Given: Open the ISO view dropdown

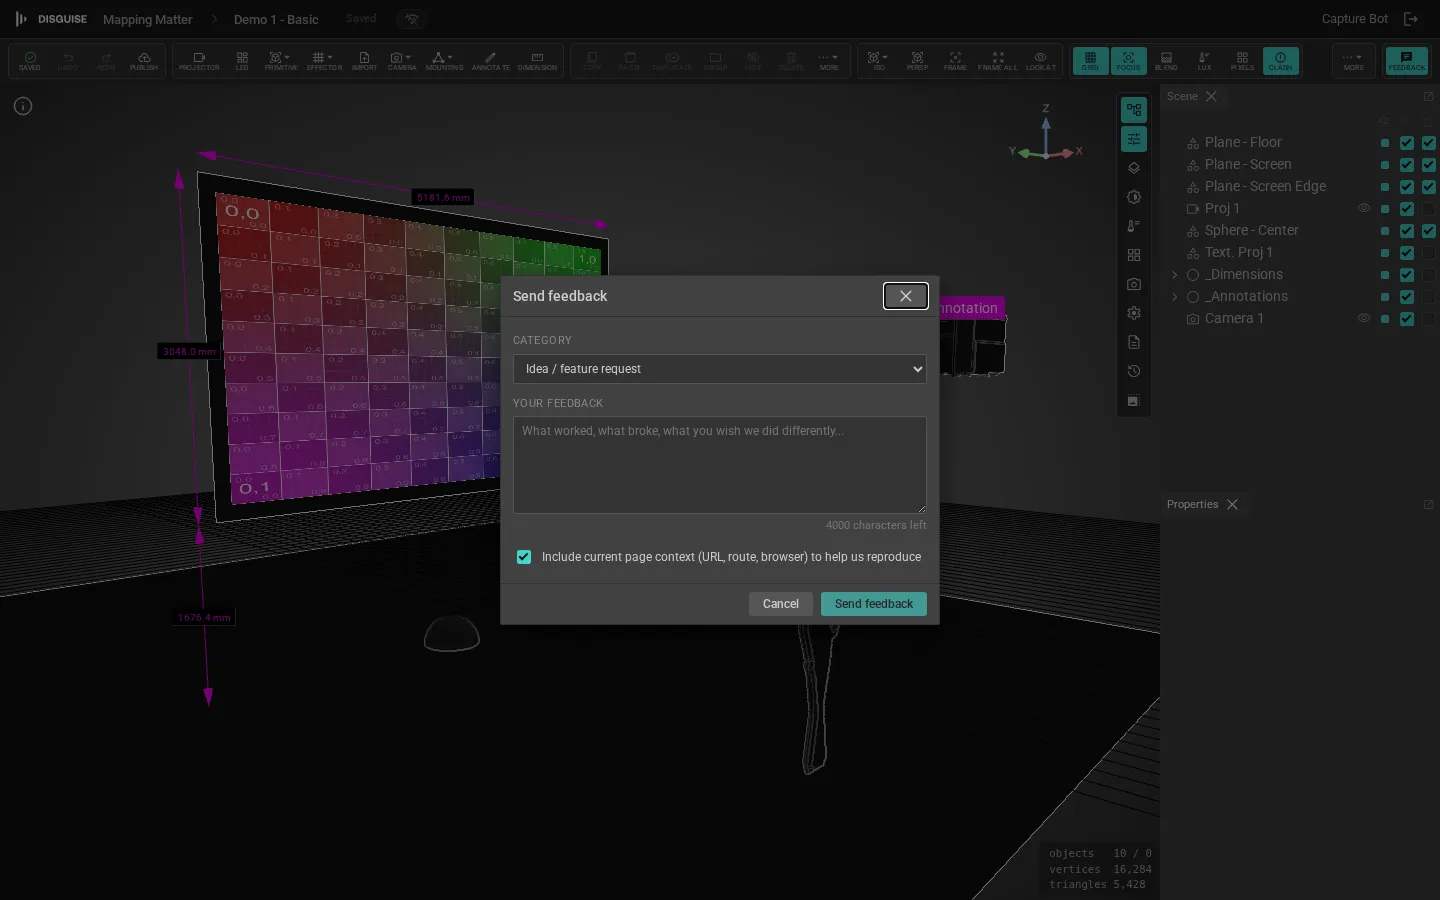Looking at the screenshot, I should pos(878,61).
